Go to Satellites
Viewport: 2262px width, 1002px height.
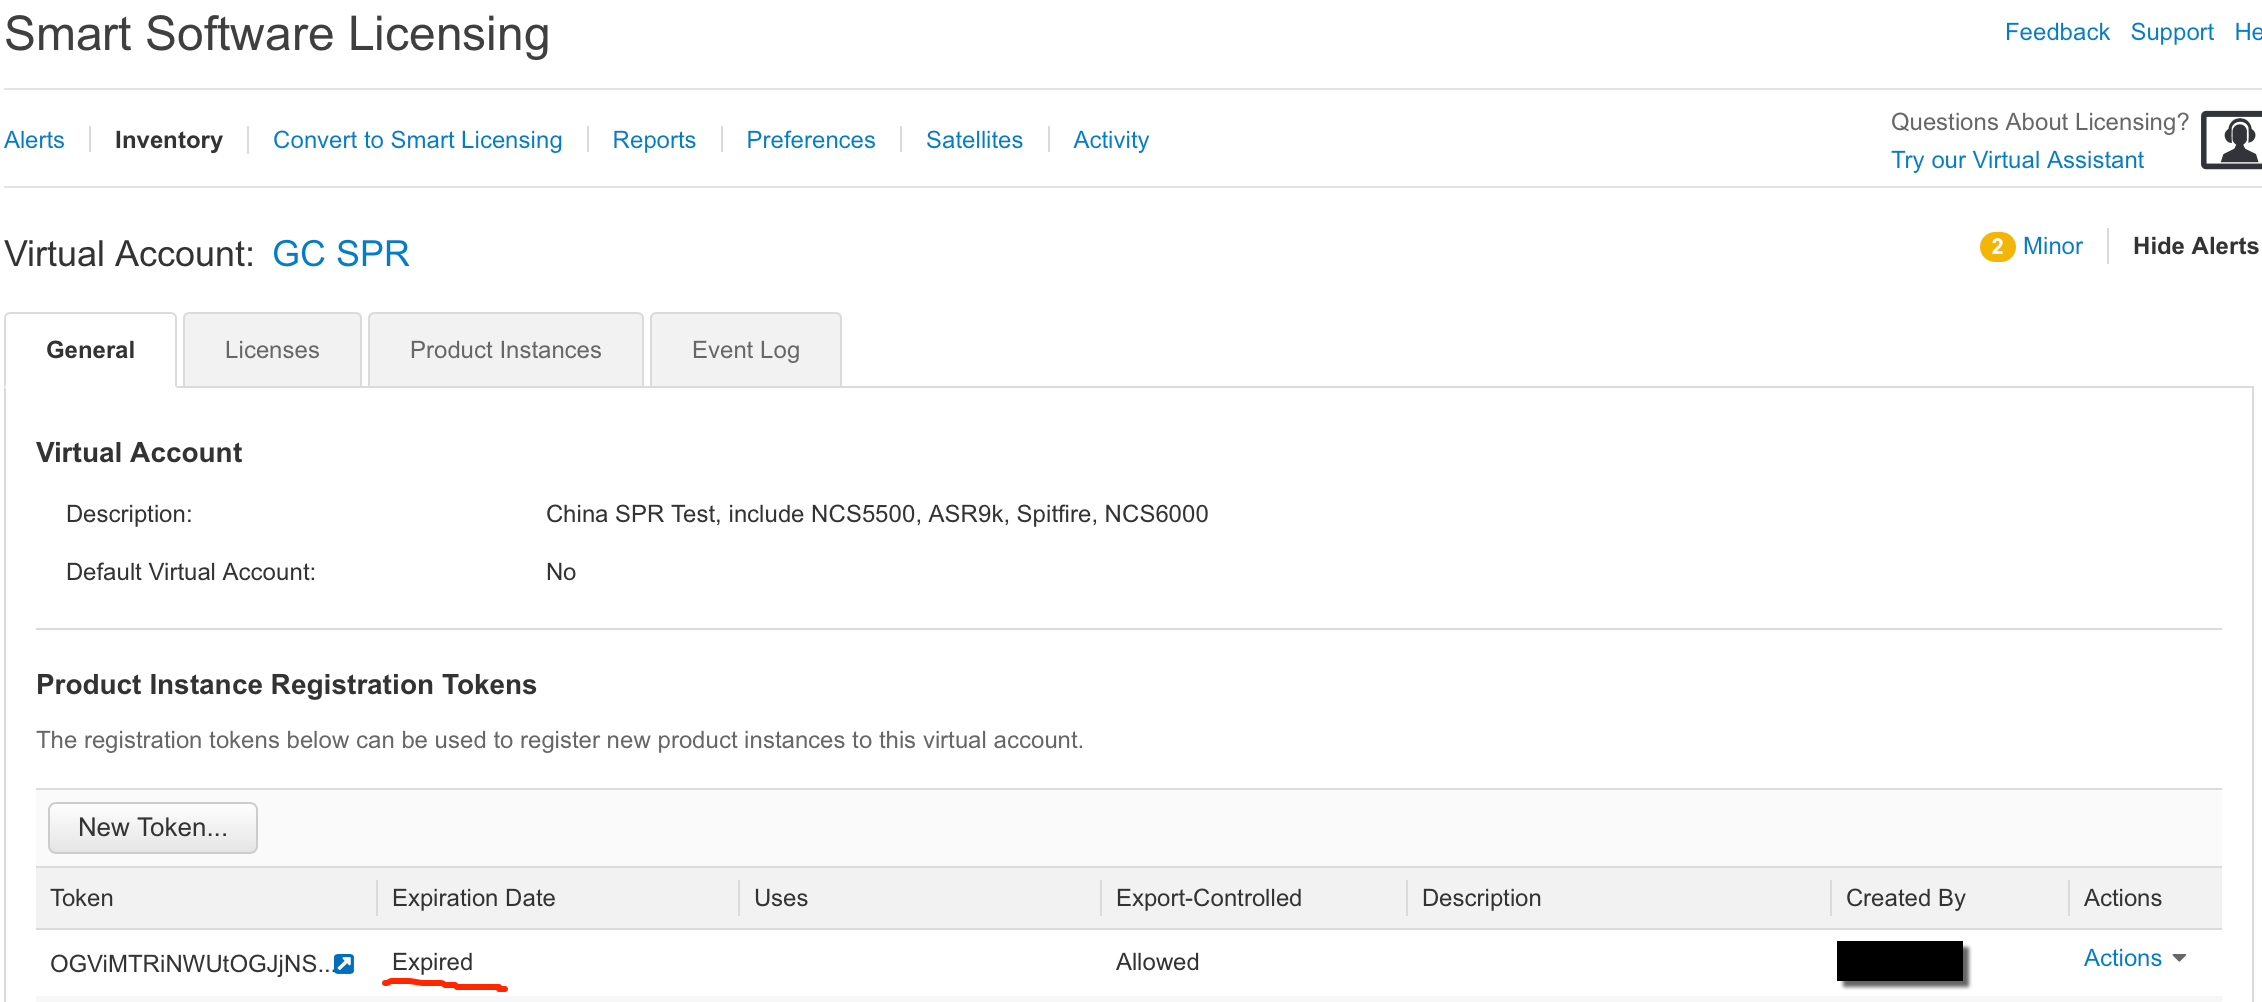[x=975, y=140]
